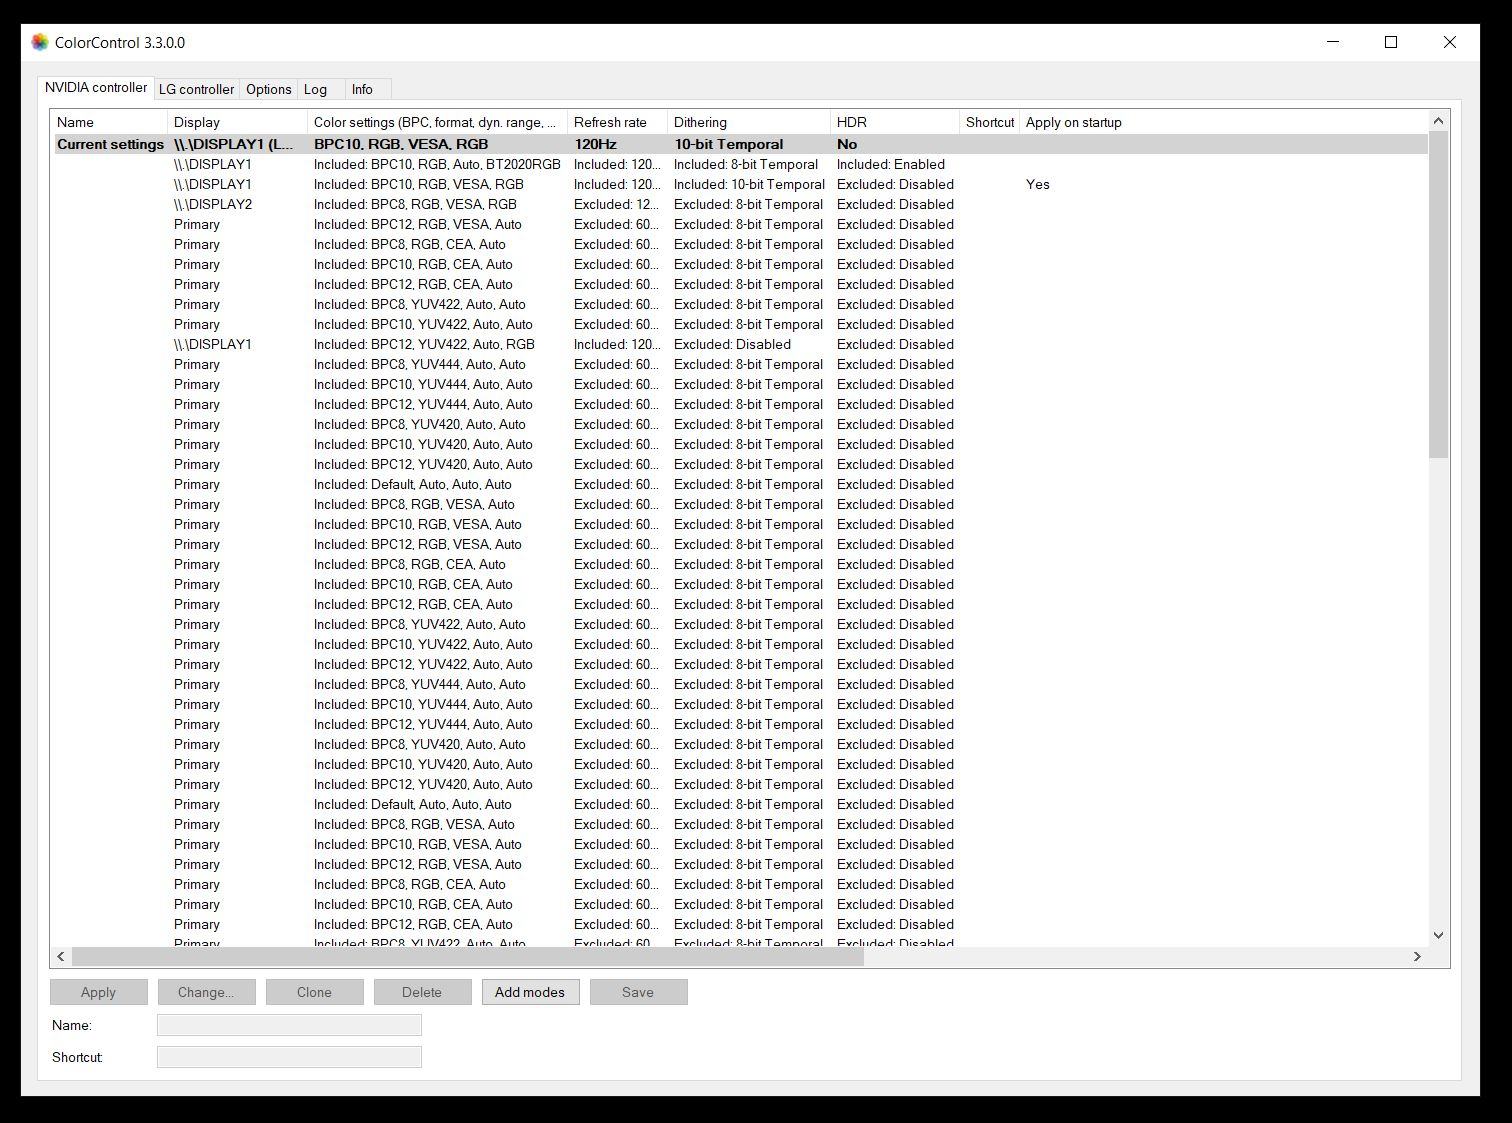Select the Current settings row
Image resolution: width=1512 pixels, height=1123 pixels.
pos(740,144)
